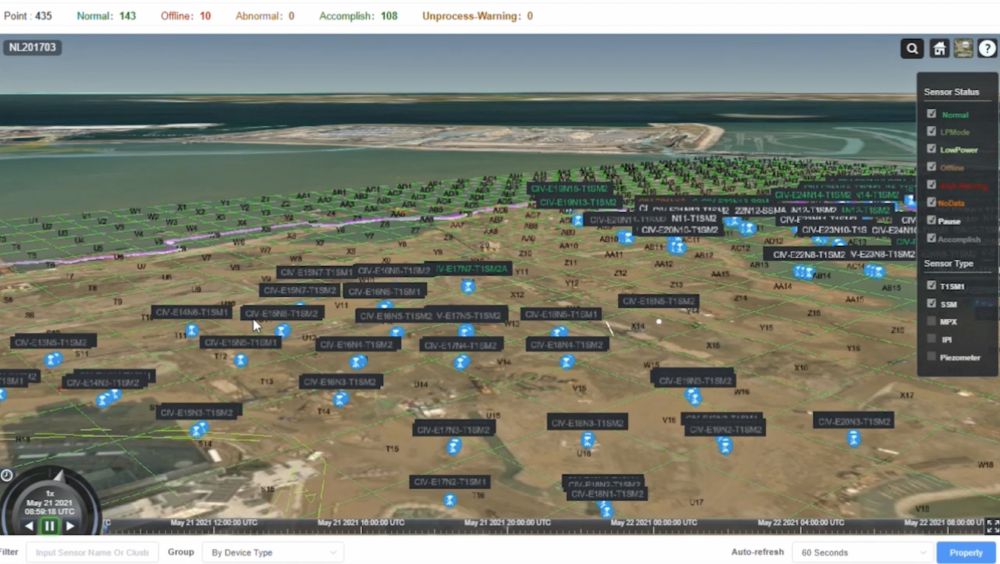Open the help question mark icon
Viewport: 1000px width, 564px height.
[987, 48]
